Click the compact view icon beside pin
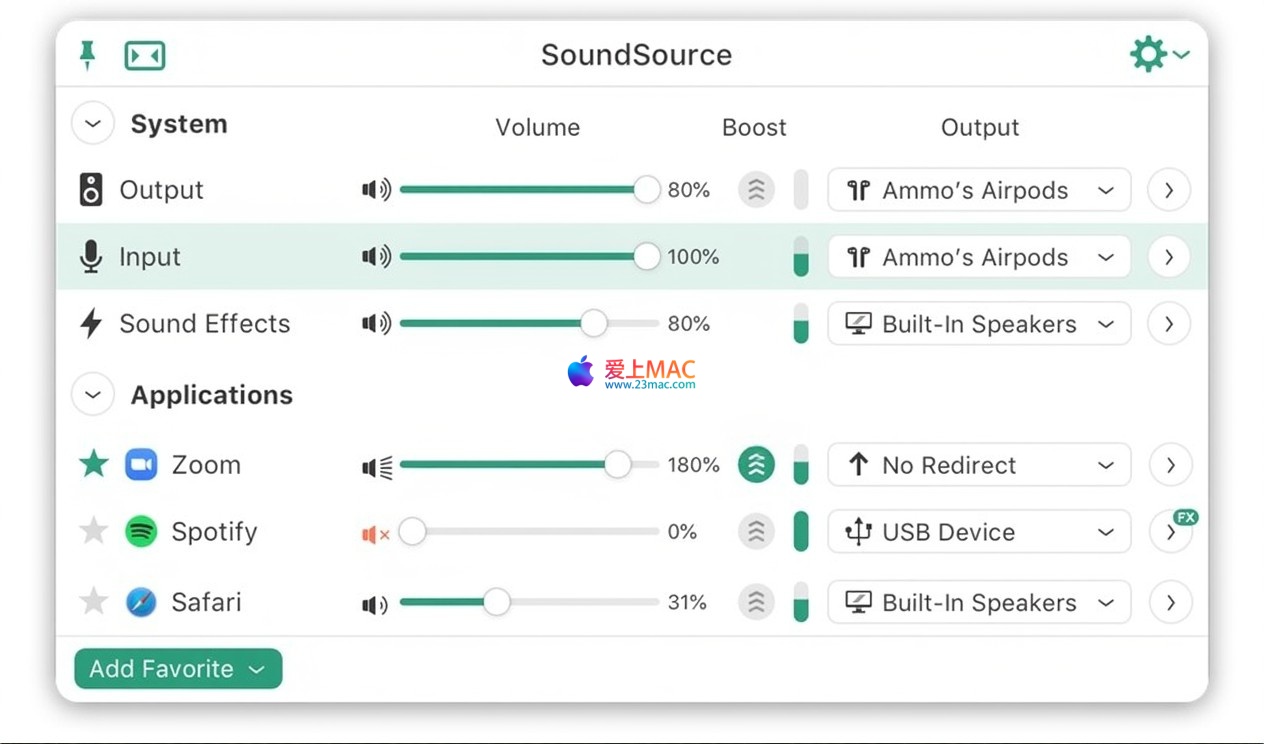The width and height of the screenshot is (1264, 744). [145, 56]
